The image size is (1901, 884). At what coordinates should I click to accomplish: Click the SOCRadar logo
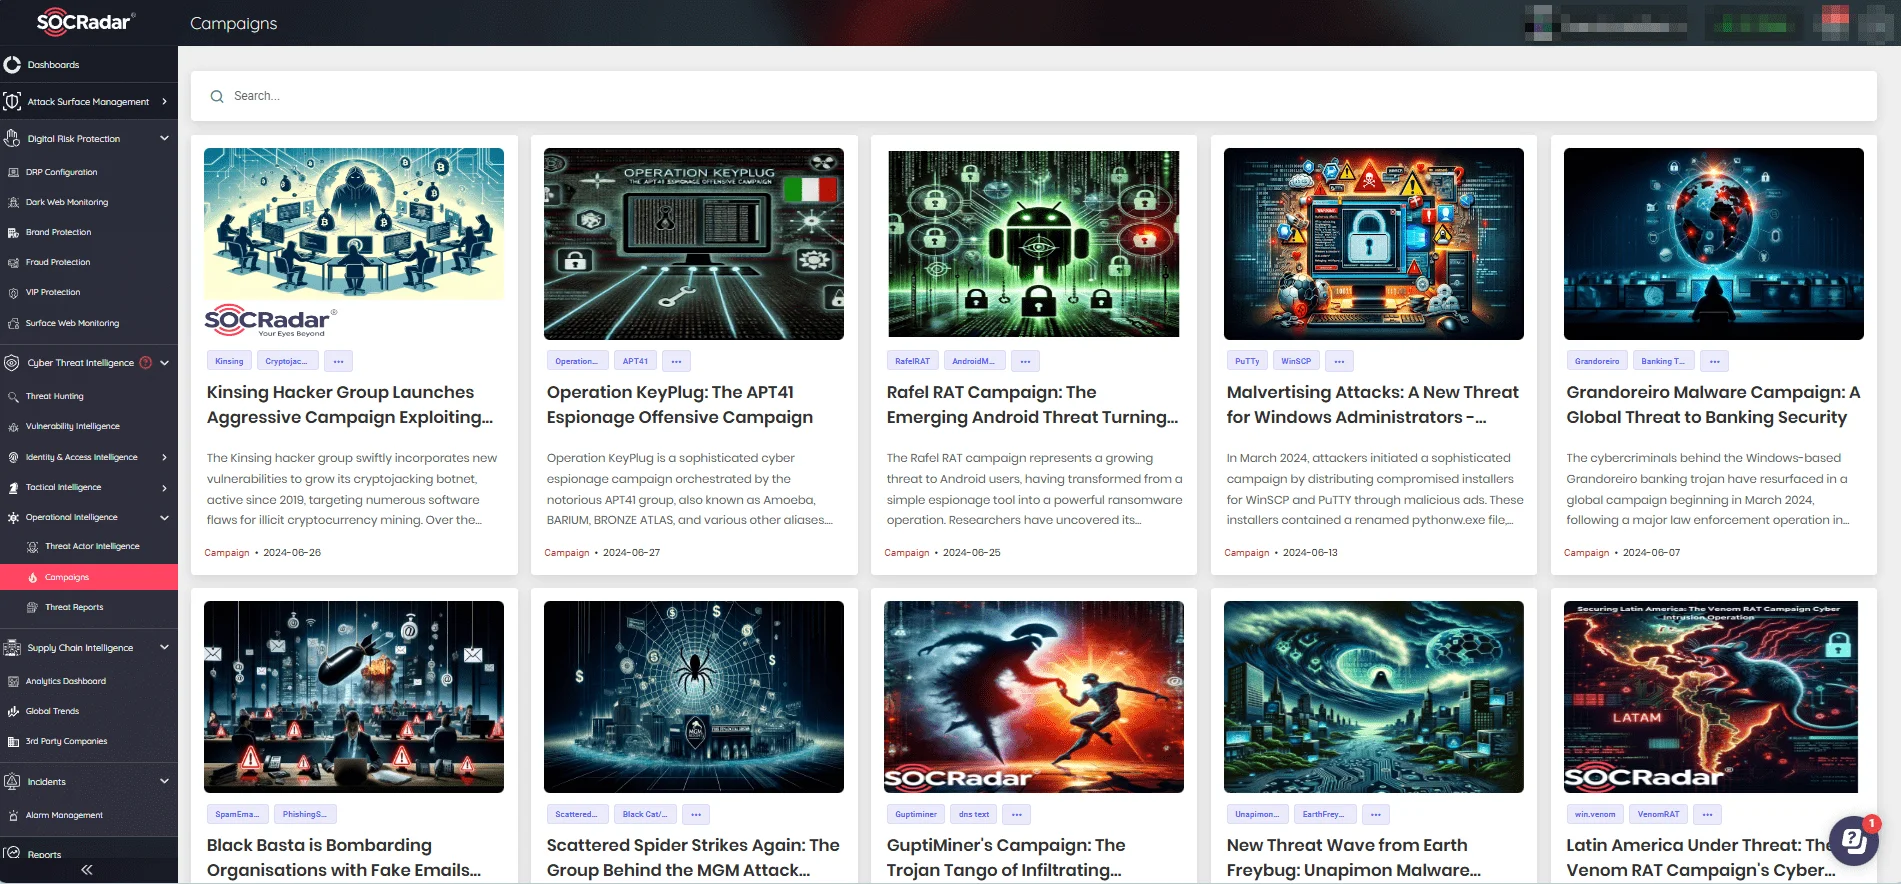pos(86,22)
